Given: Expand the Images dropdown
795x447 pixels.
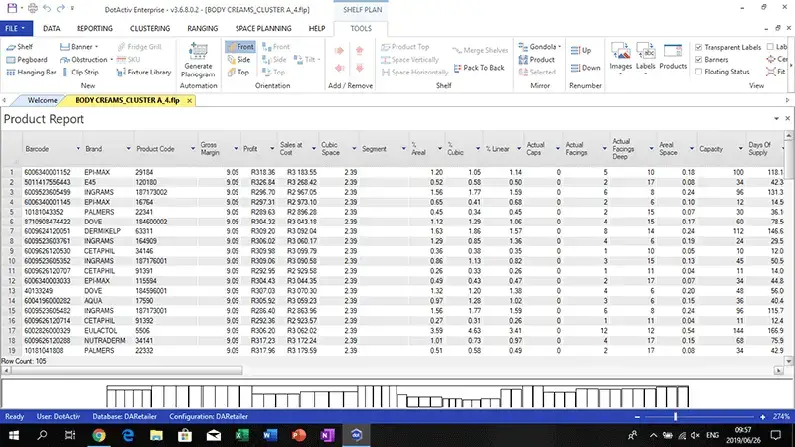Looking at the screenshot, I should 621,73.
